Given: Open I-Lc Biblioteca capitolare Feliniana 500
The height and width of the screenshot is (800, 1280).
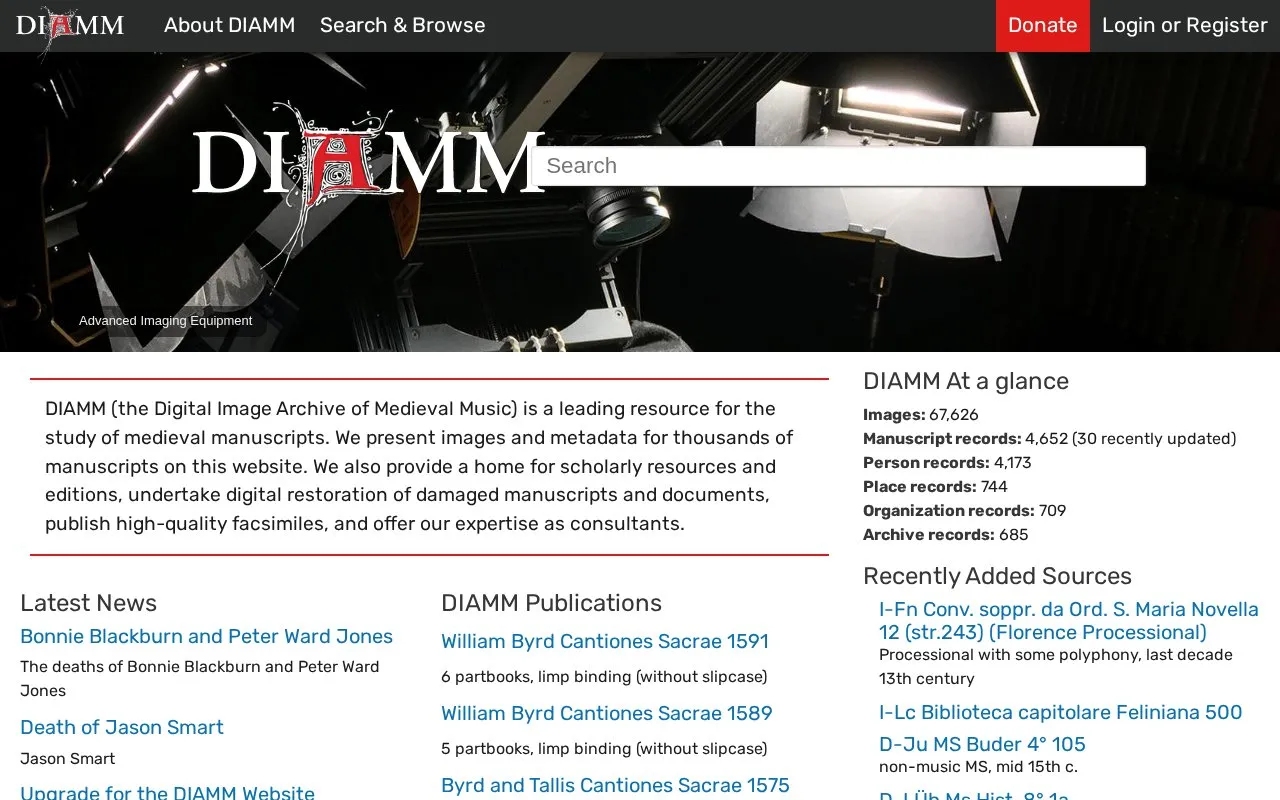Looking at the screenshot, I should pyautogui.click(x=1060, y=712).
